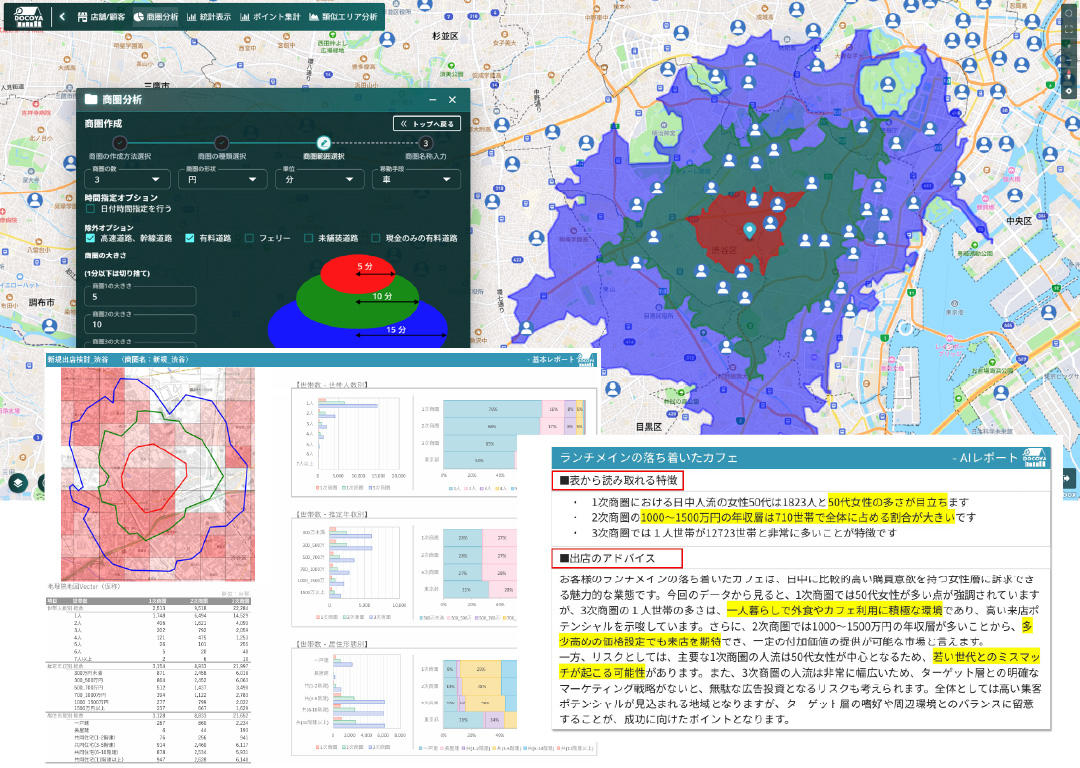Open the 店舗/顧客 menu
The height and width of the screenshot is (768, 1080).
tap(101, 17)
